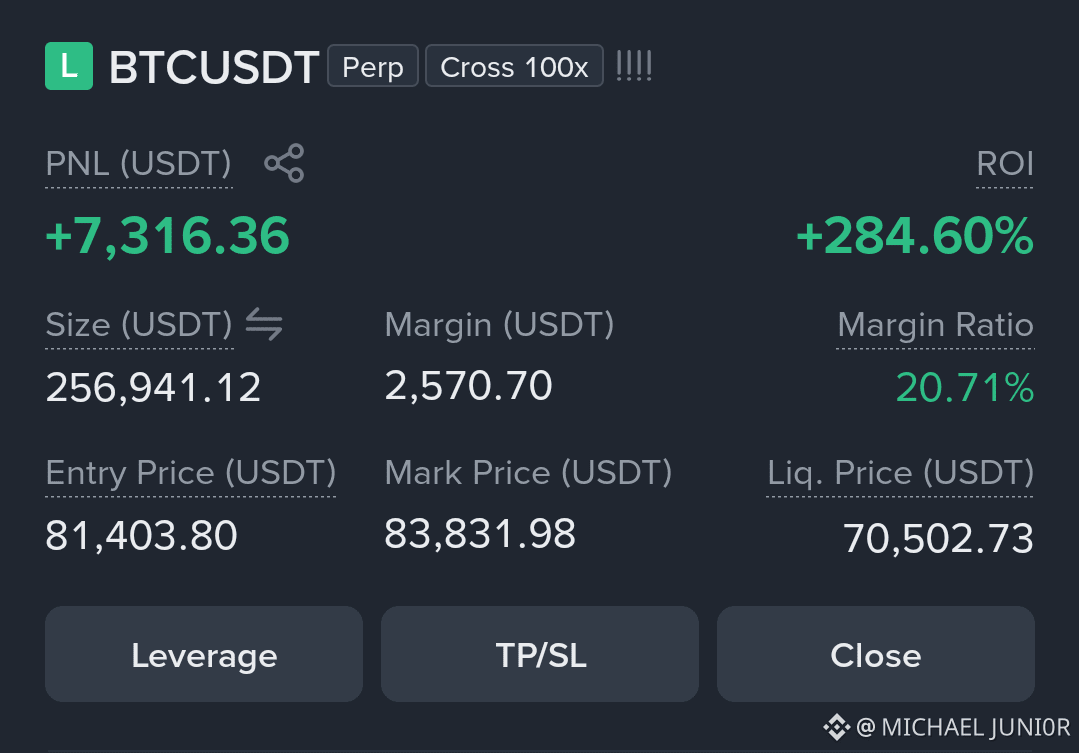Image resolution: width=1079 pixels, height=753 pixels.
Task: Click the ROI label for explanation
Action: point(1005,164)
